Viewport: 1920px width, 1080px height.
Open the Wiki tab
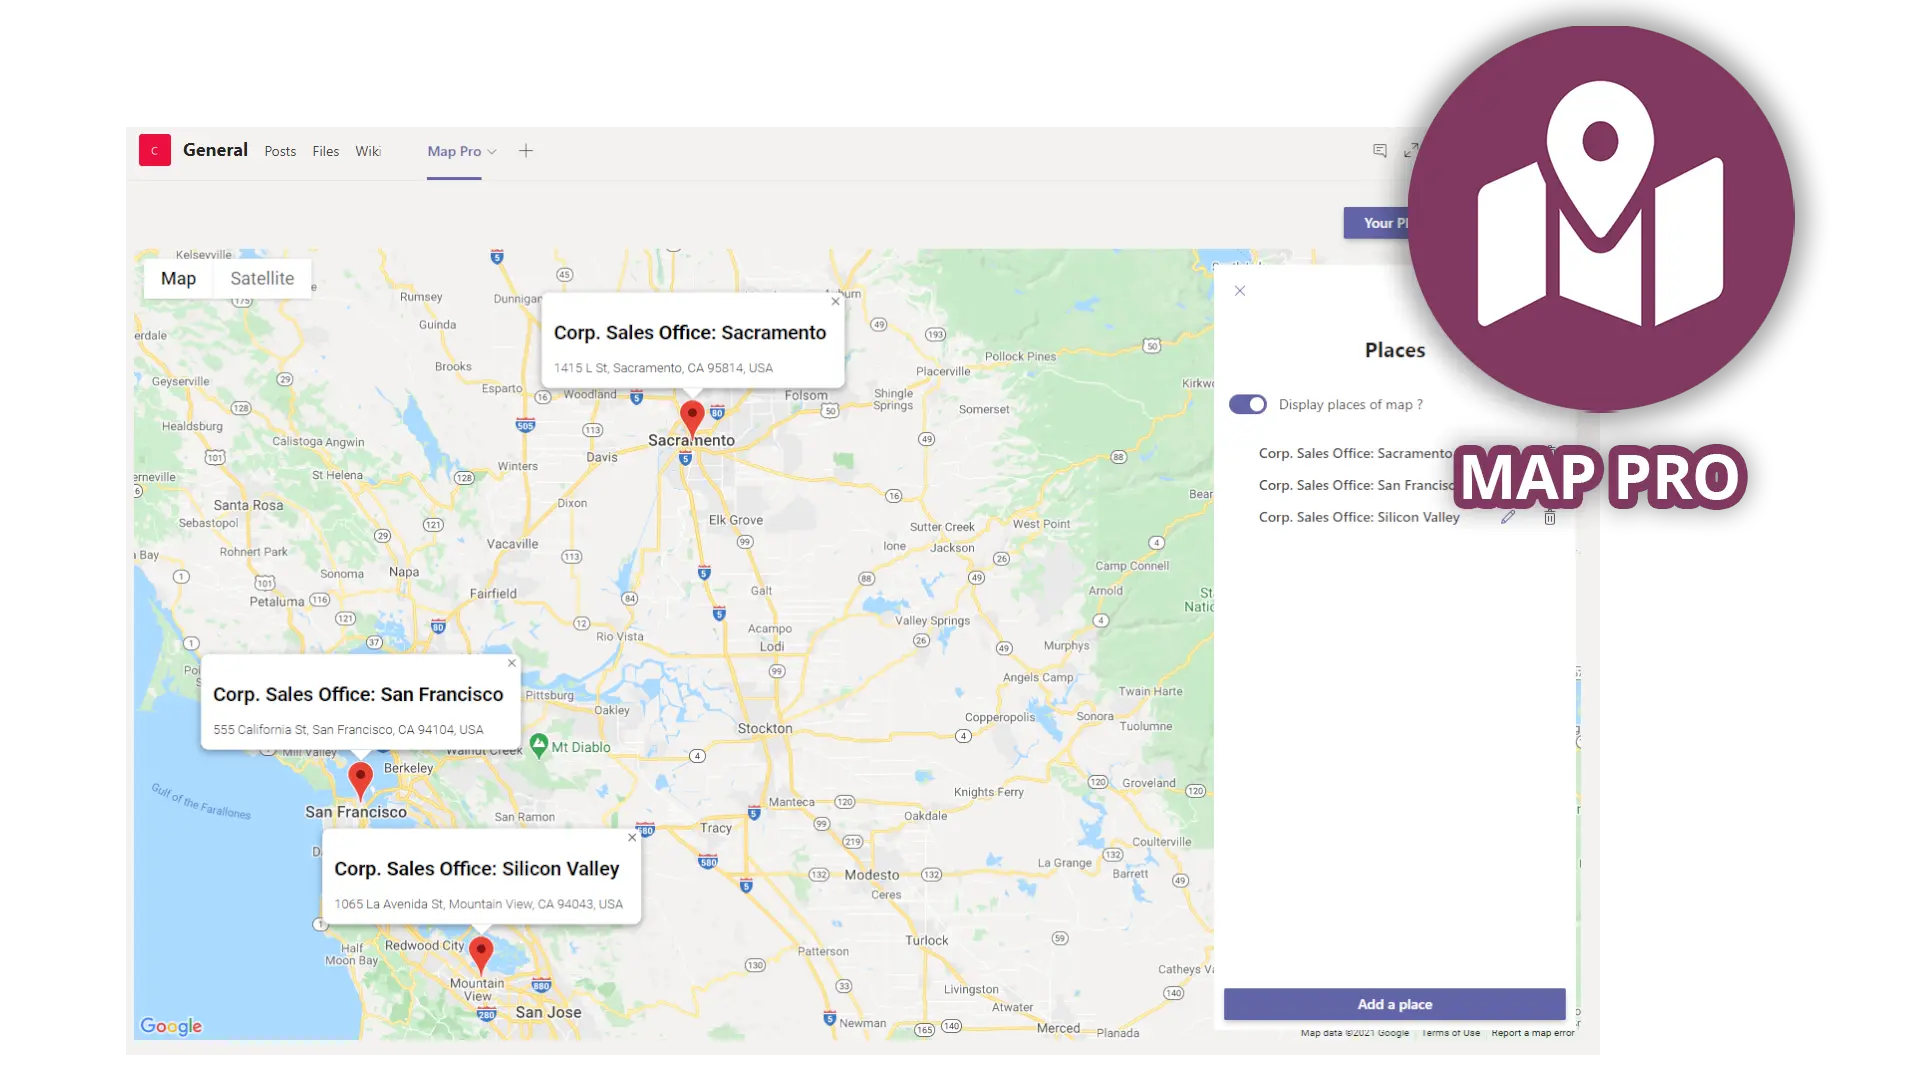click(x=368, y=151)
